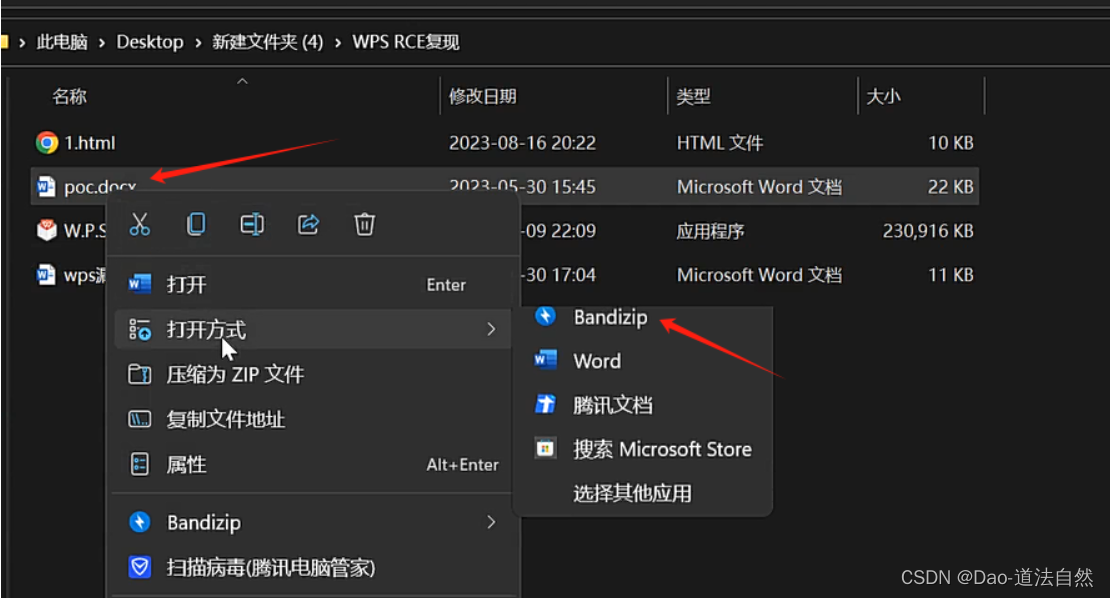
Task: Click the 复制文件地址 path icon
Action: [x=139, y=420]
